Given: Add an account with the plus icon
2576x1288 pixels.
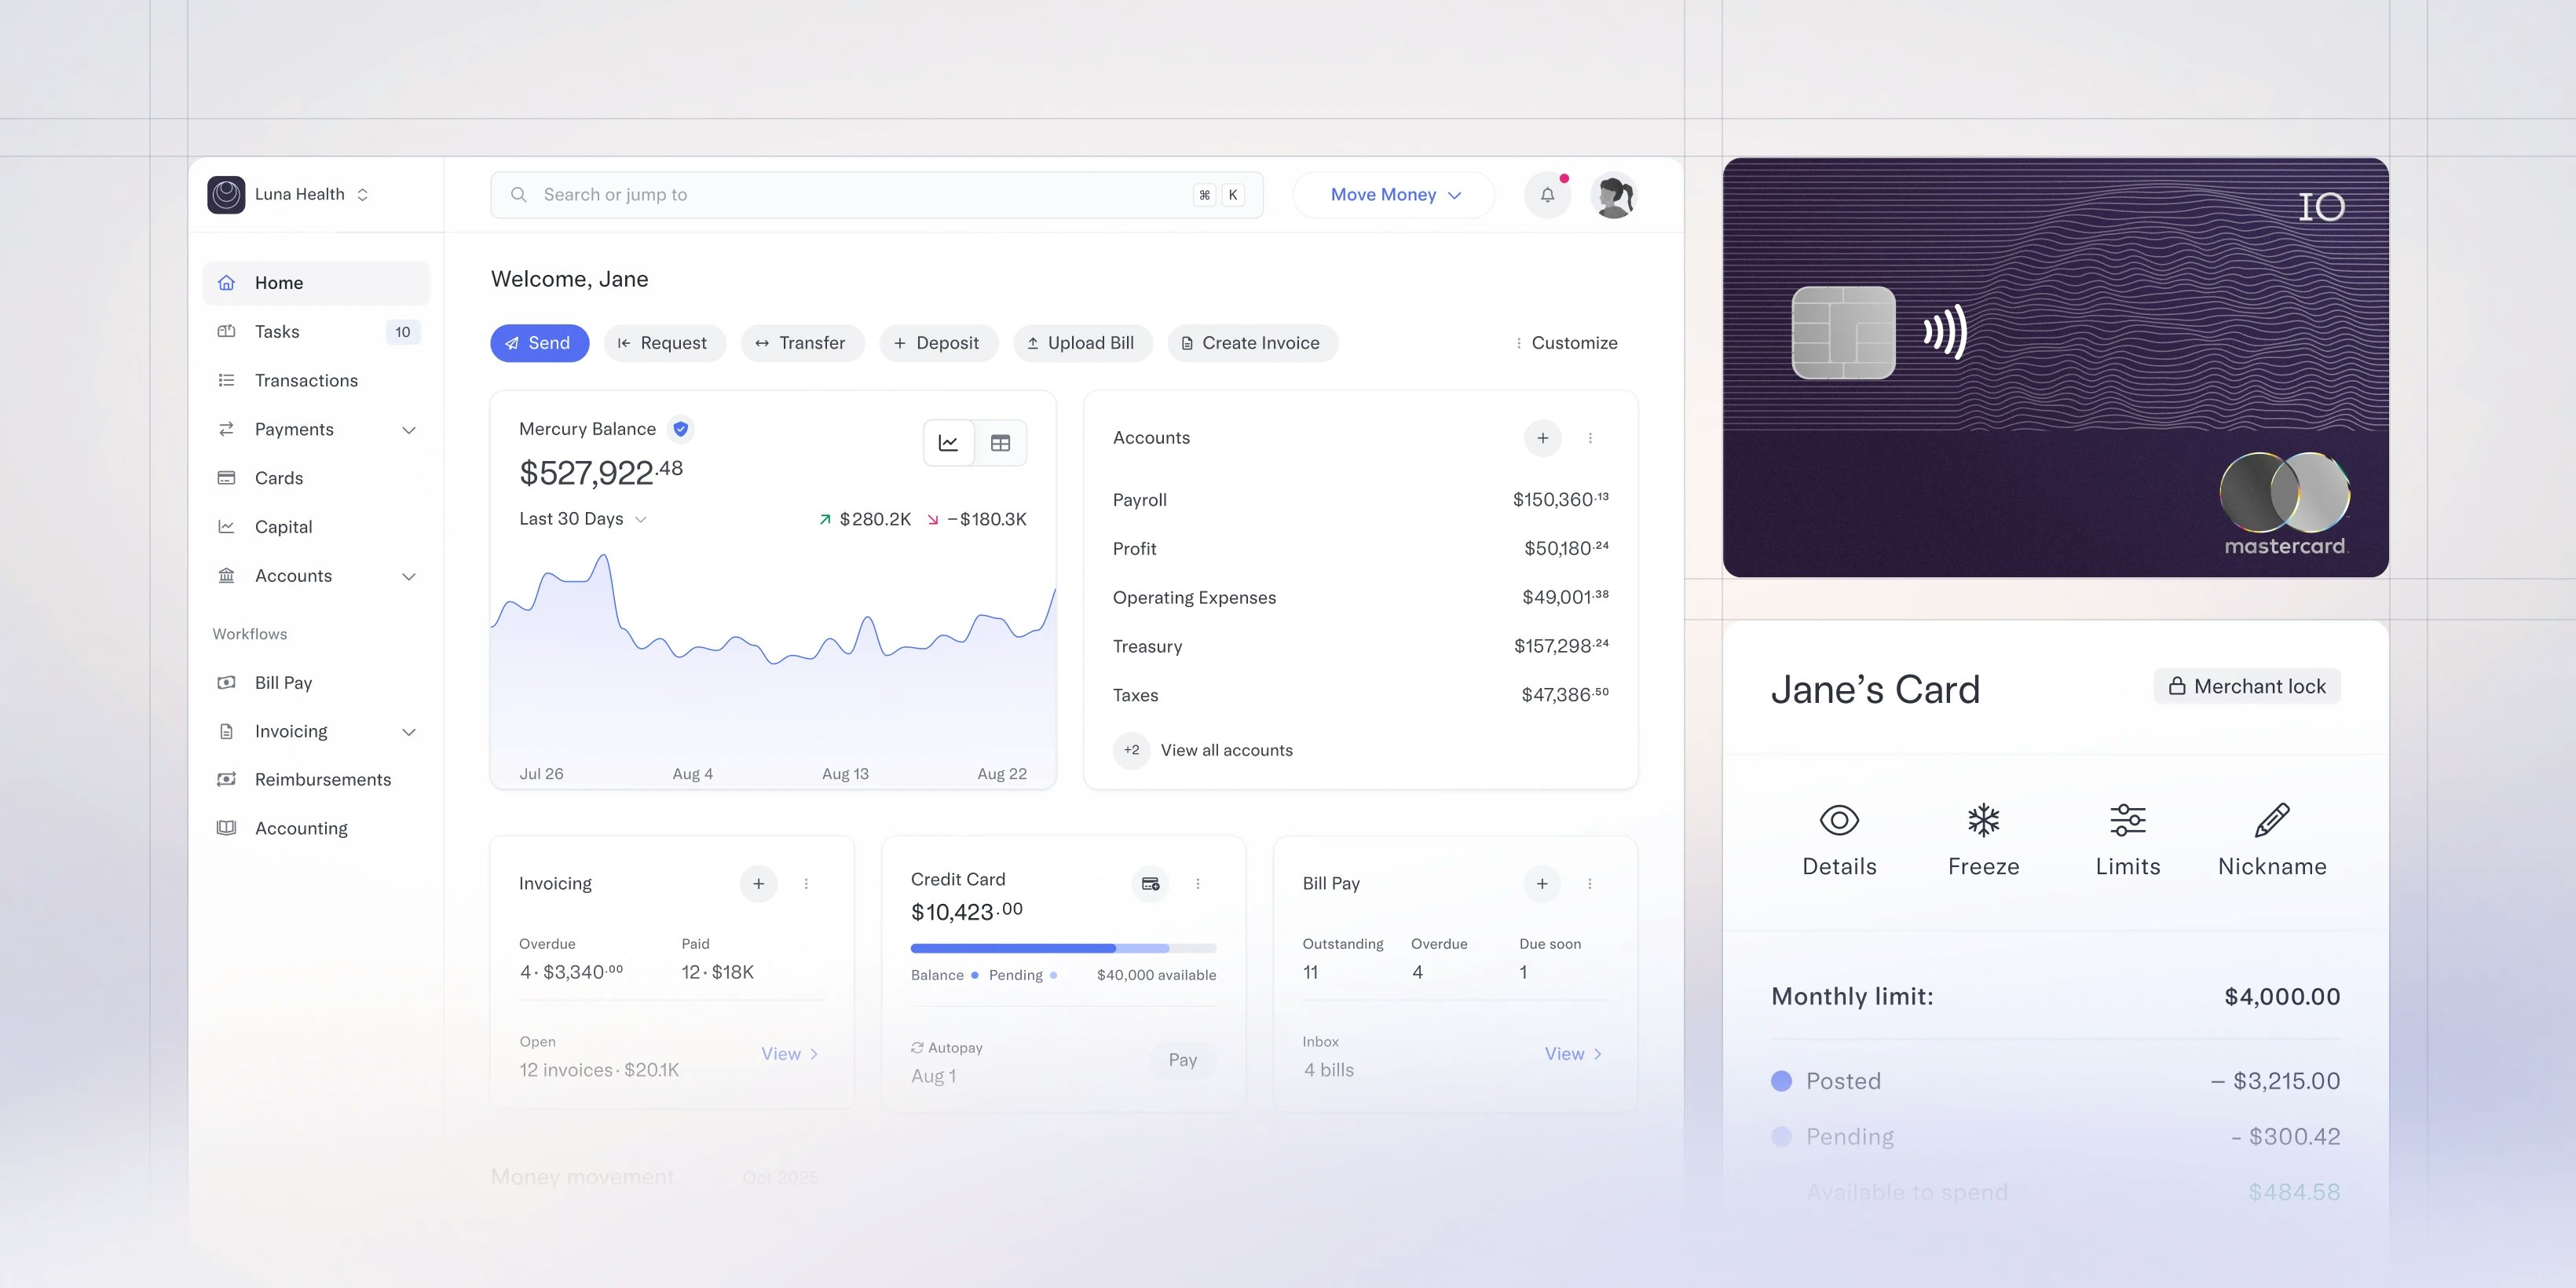Looking at the screenshot, I should tap(1543, 438).
